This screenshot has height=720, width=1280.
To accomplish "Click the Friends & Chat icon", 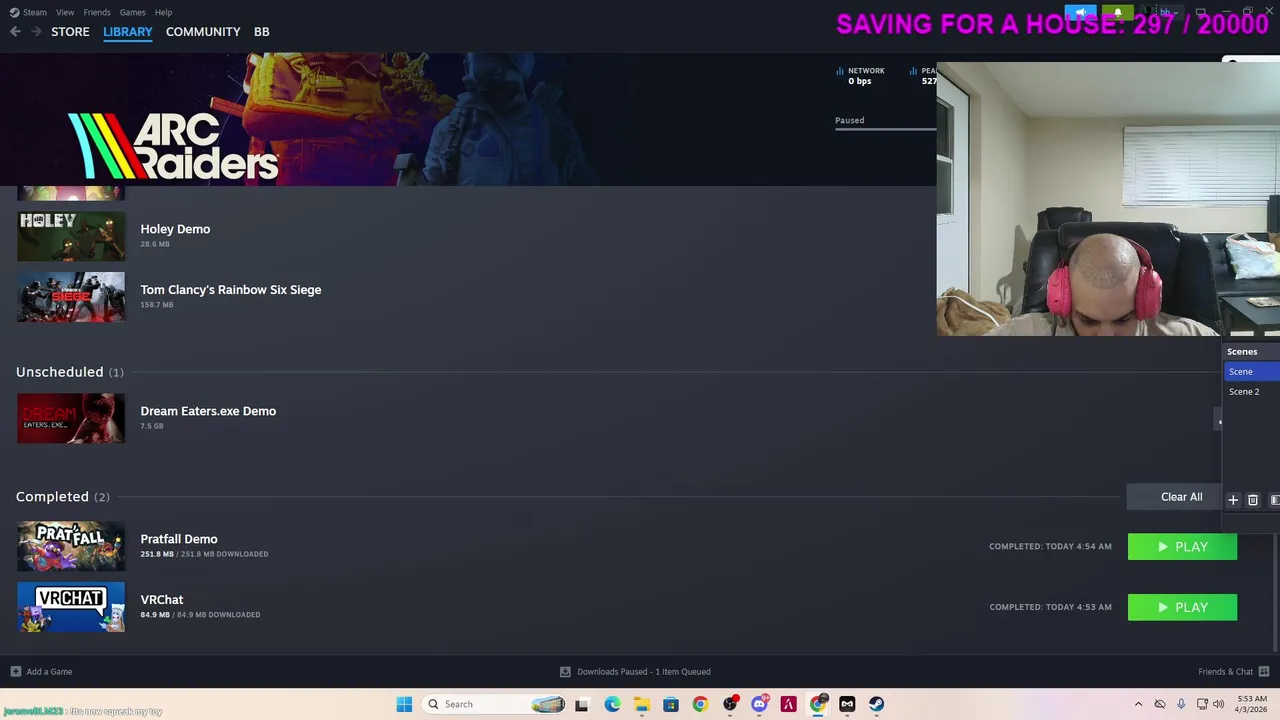I will (1264, 672).
